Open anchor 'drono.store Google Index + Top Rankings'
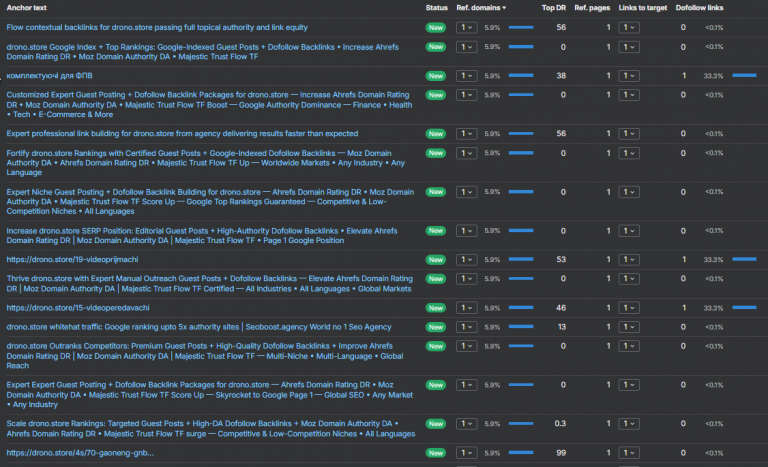 pos(202,52)
